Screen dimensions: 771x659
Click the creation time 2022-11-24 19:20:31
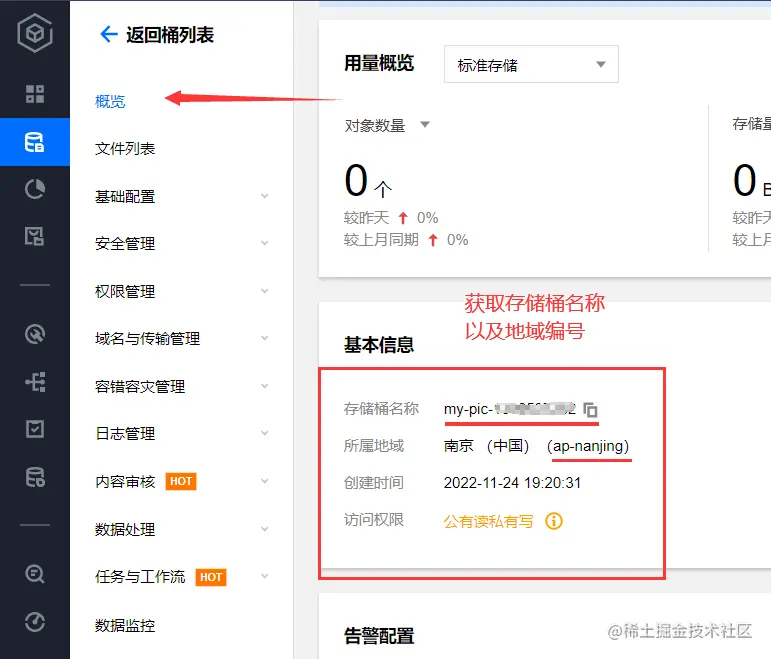[x=512, y=483]
